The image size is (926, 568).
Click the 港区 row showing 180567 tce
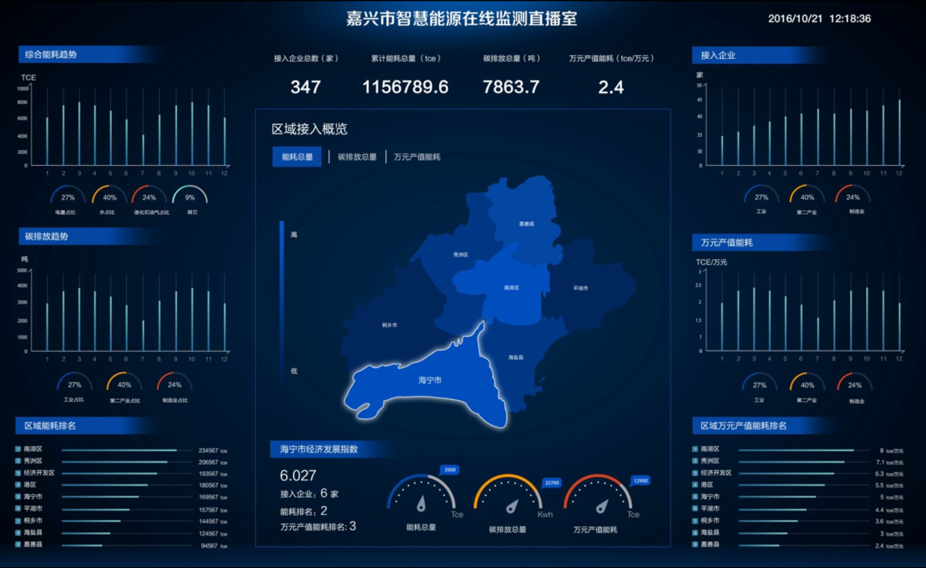click(121, 485)
